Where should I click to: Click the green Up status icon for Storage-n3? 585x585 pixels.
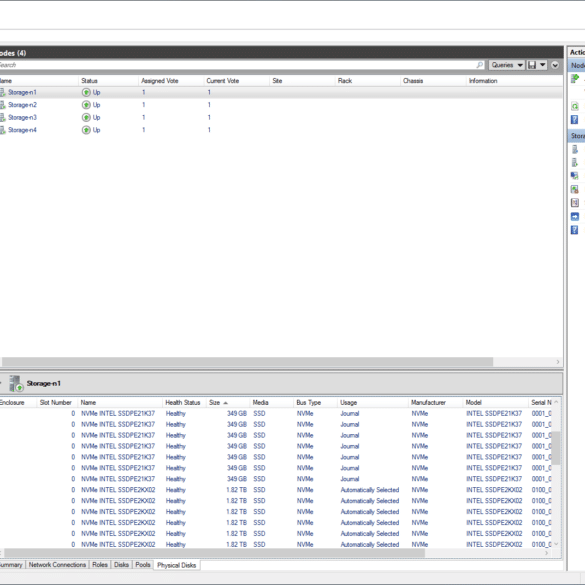point(86,118)
